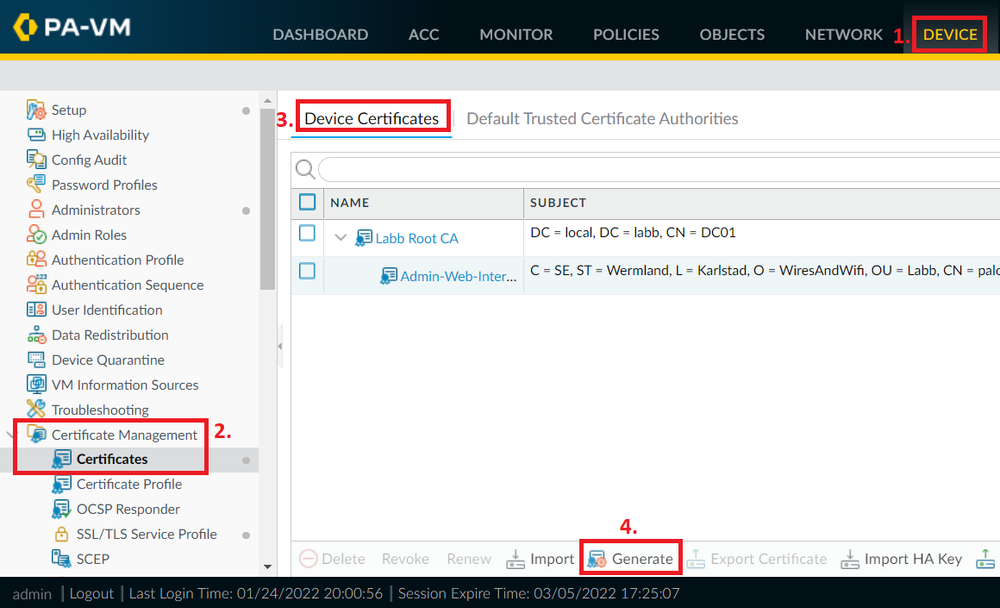Click the Logout link
Image resolution: width=1000 pixels, height=608 pixels.
pyautogui.click(x=92, y=592)
